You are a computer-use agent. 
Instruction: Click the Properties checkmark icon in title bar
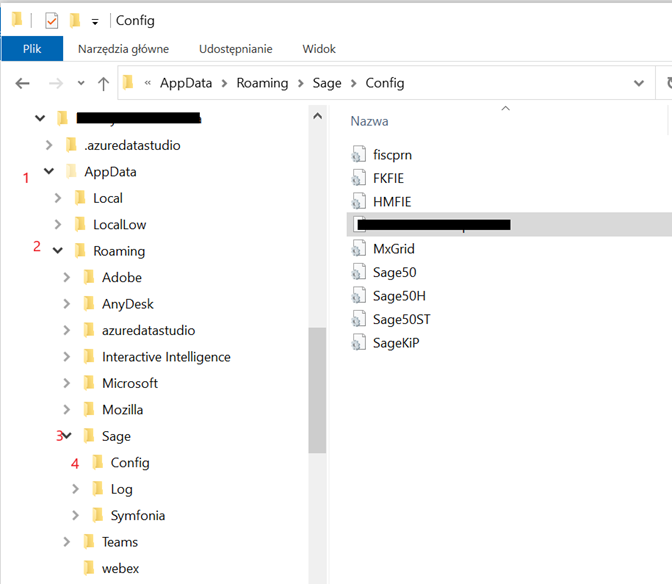(x=51, y=21)
